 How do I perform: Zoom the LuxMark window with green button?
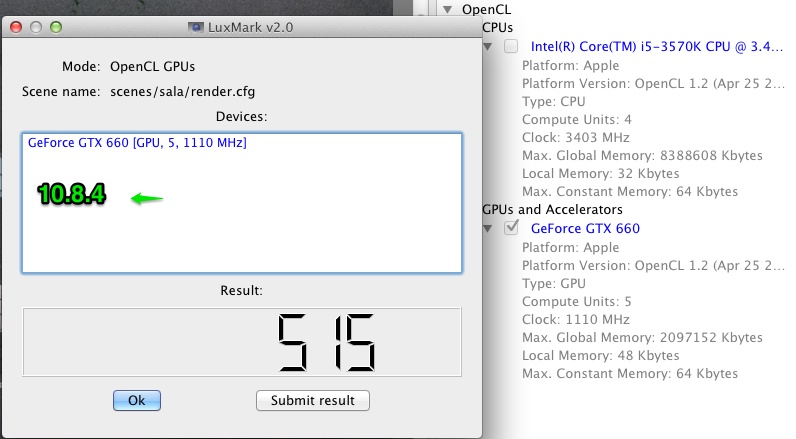[x=56, y=27]
